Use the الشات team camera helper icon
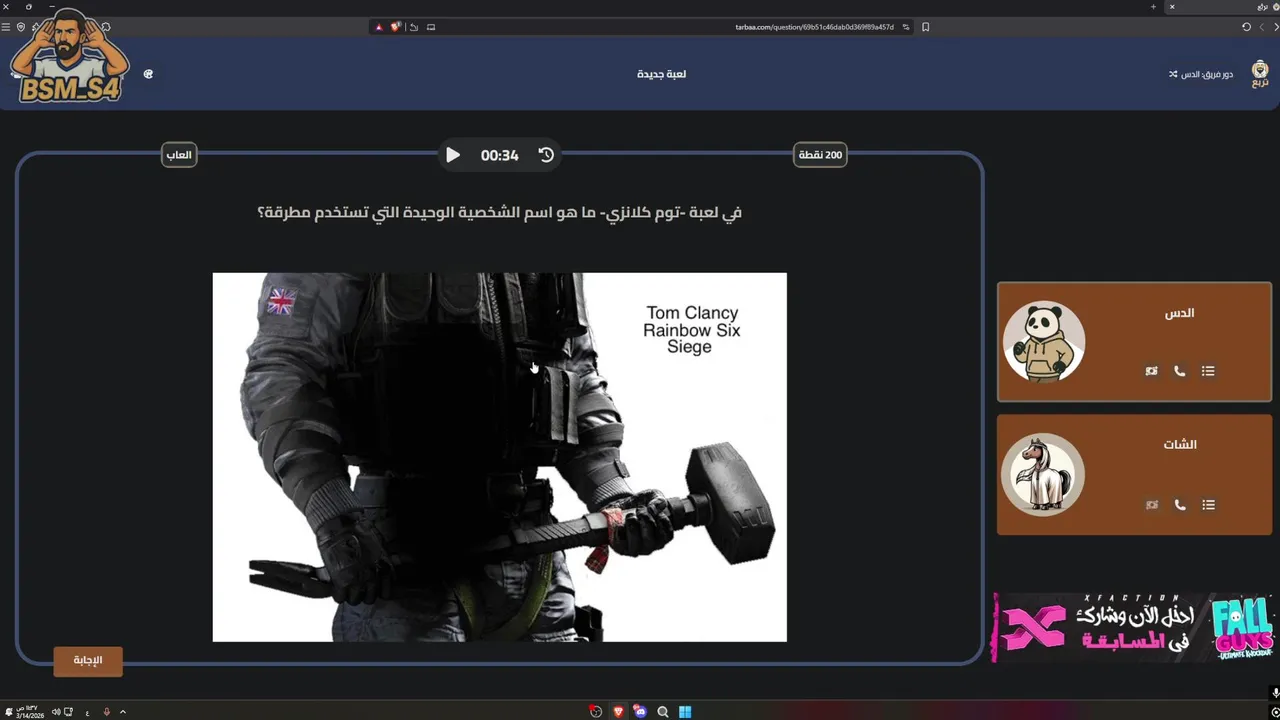Image resolution: width=1280 pixels, height=720 pixels. tap(1152, 505)
